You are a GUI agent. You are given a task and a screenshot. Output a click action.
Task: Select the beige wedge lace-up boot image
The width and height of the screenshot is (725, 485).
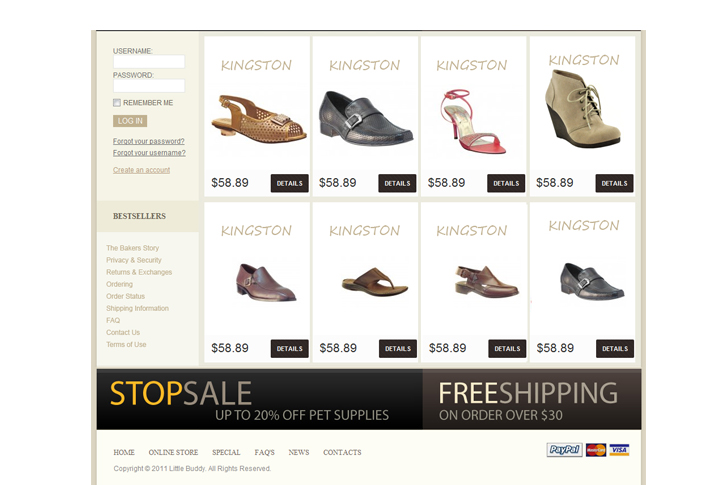(x=583, y=109)
